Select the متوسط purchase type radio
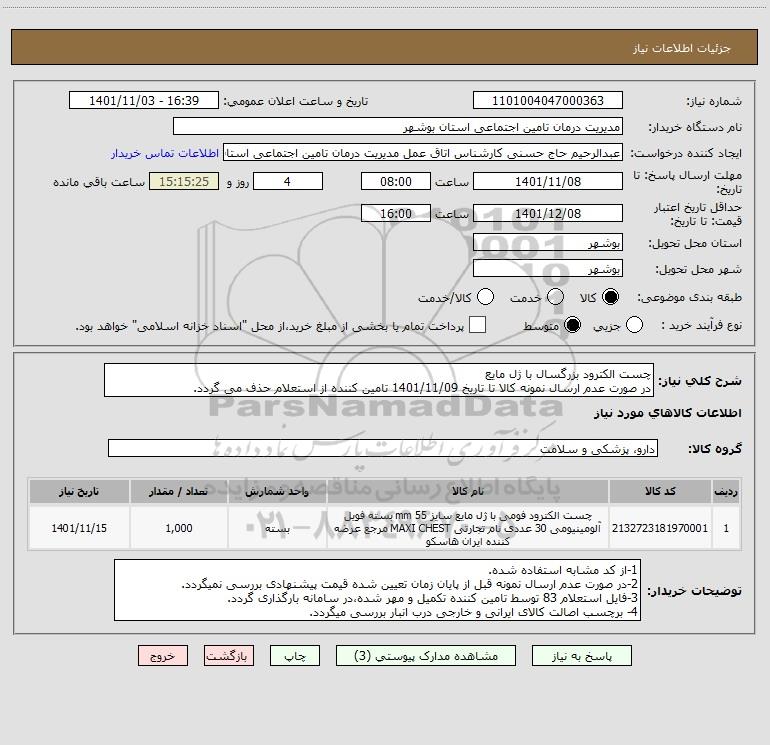 572,325
